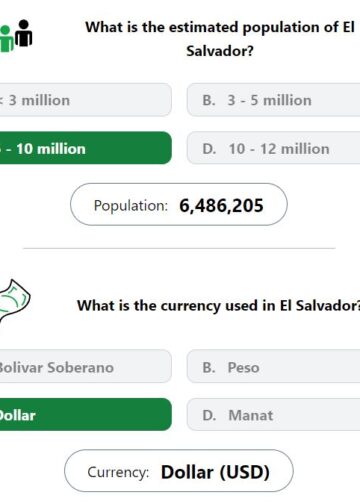Choose answer B. Peso
360x504 pixels.
click(273, 367)
